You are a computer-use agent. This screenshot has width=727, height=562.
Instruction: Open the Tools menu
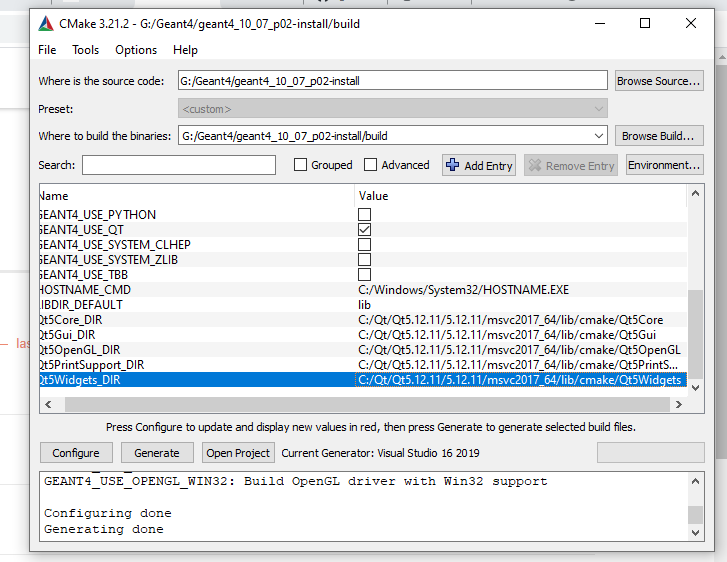pyautogui.click(x=85, y=50)
